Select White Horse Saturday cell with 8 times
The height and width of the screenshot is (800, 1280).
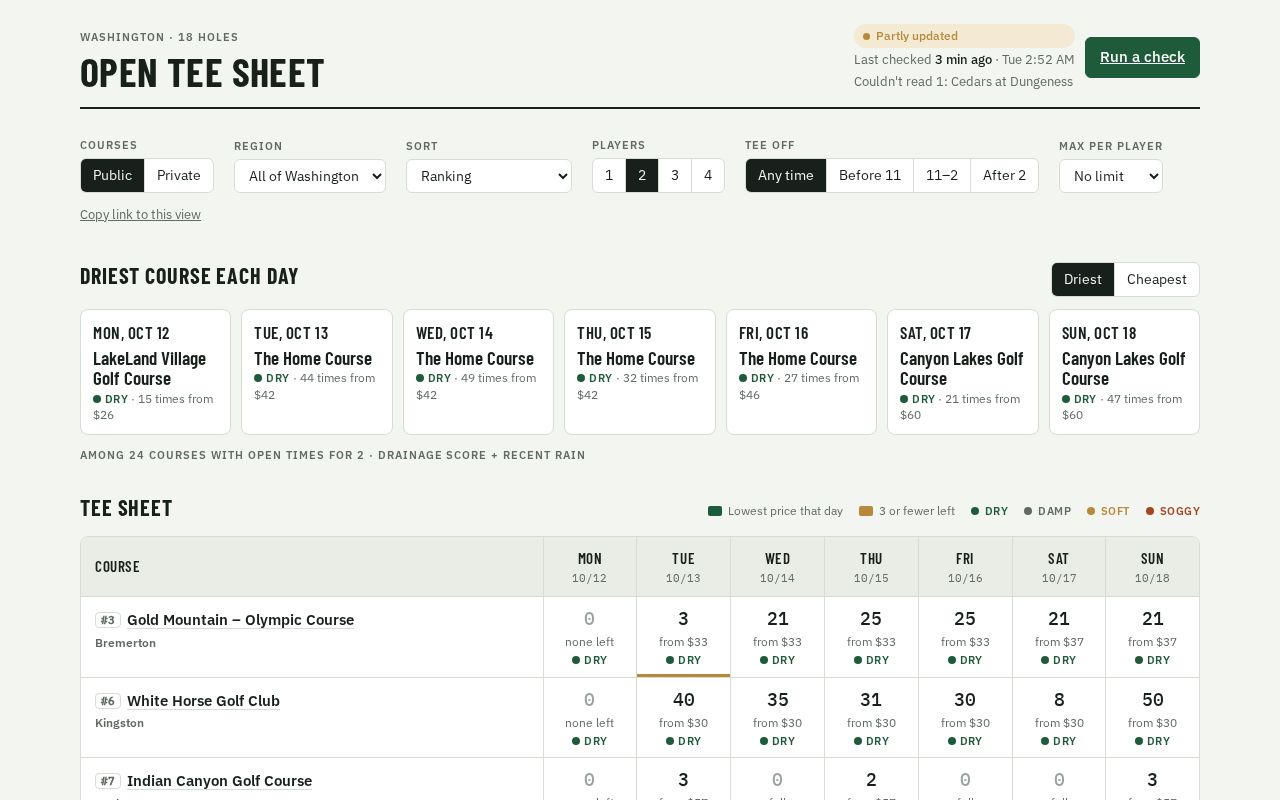(1059, 718)
